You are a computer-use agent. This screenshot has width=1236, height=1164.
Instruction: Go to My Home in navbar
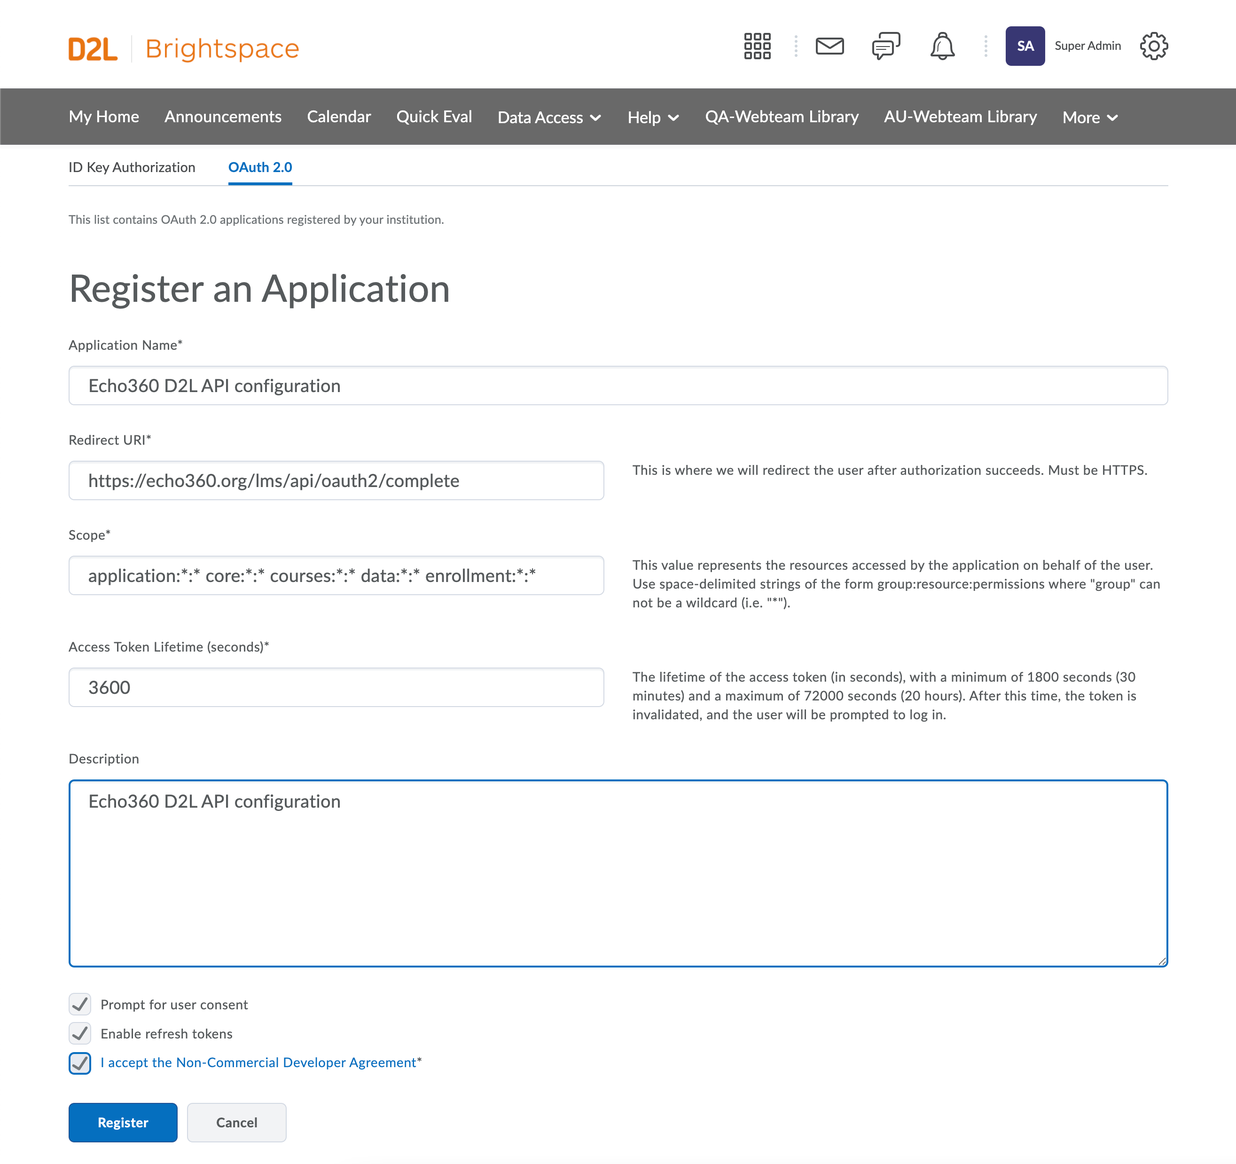104,116
